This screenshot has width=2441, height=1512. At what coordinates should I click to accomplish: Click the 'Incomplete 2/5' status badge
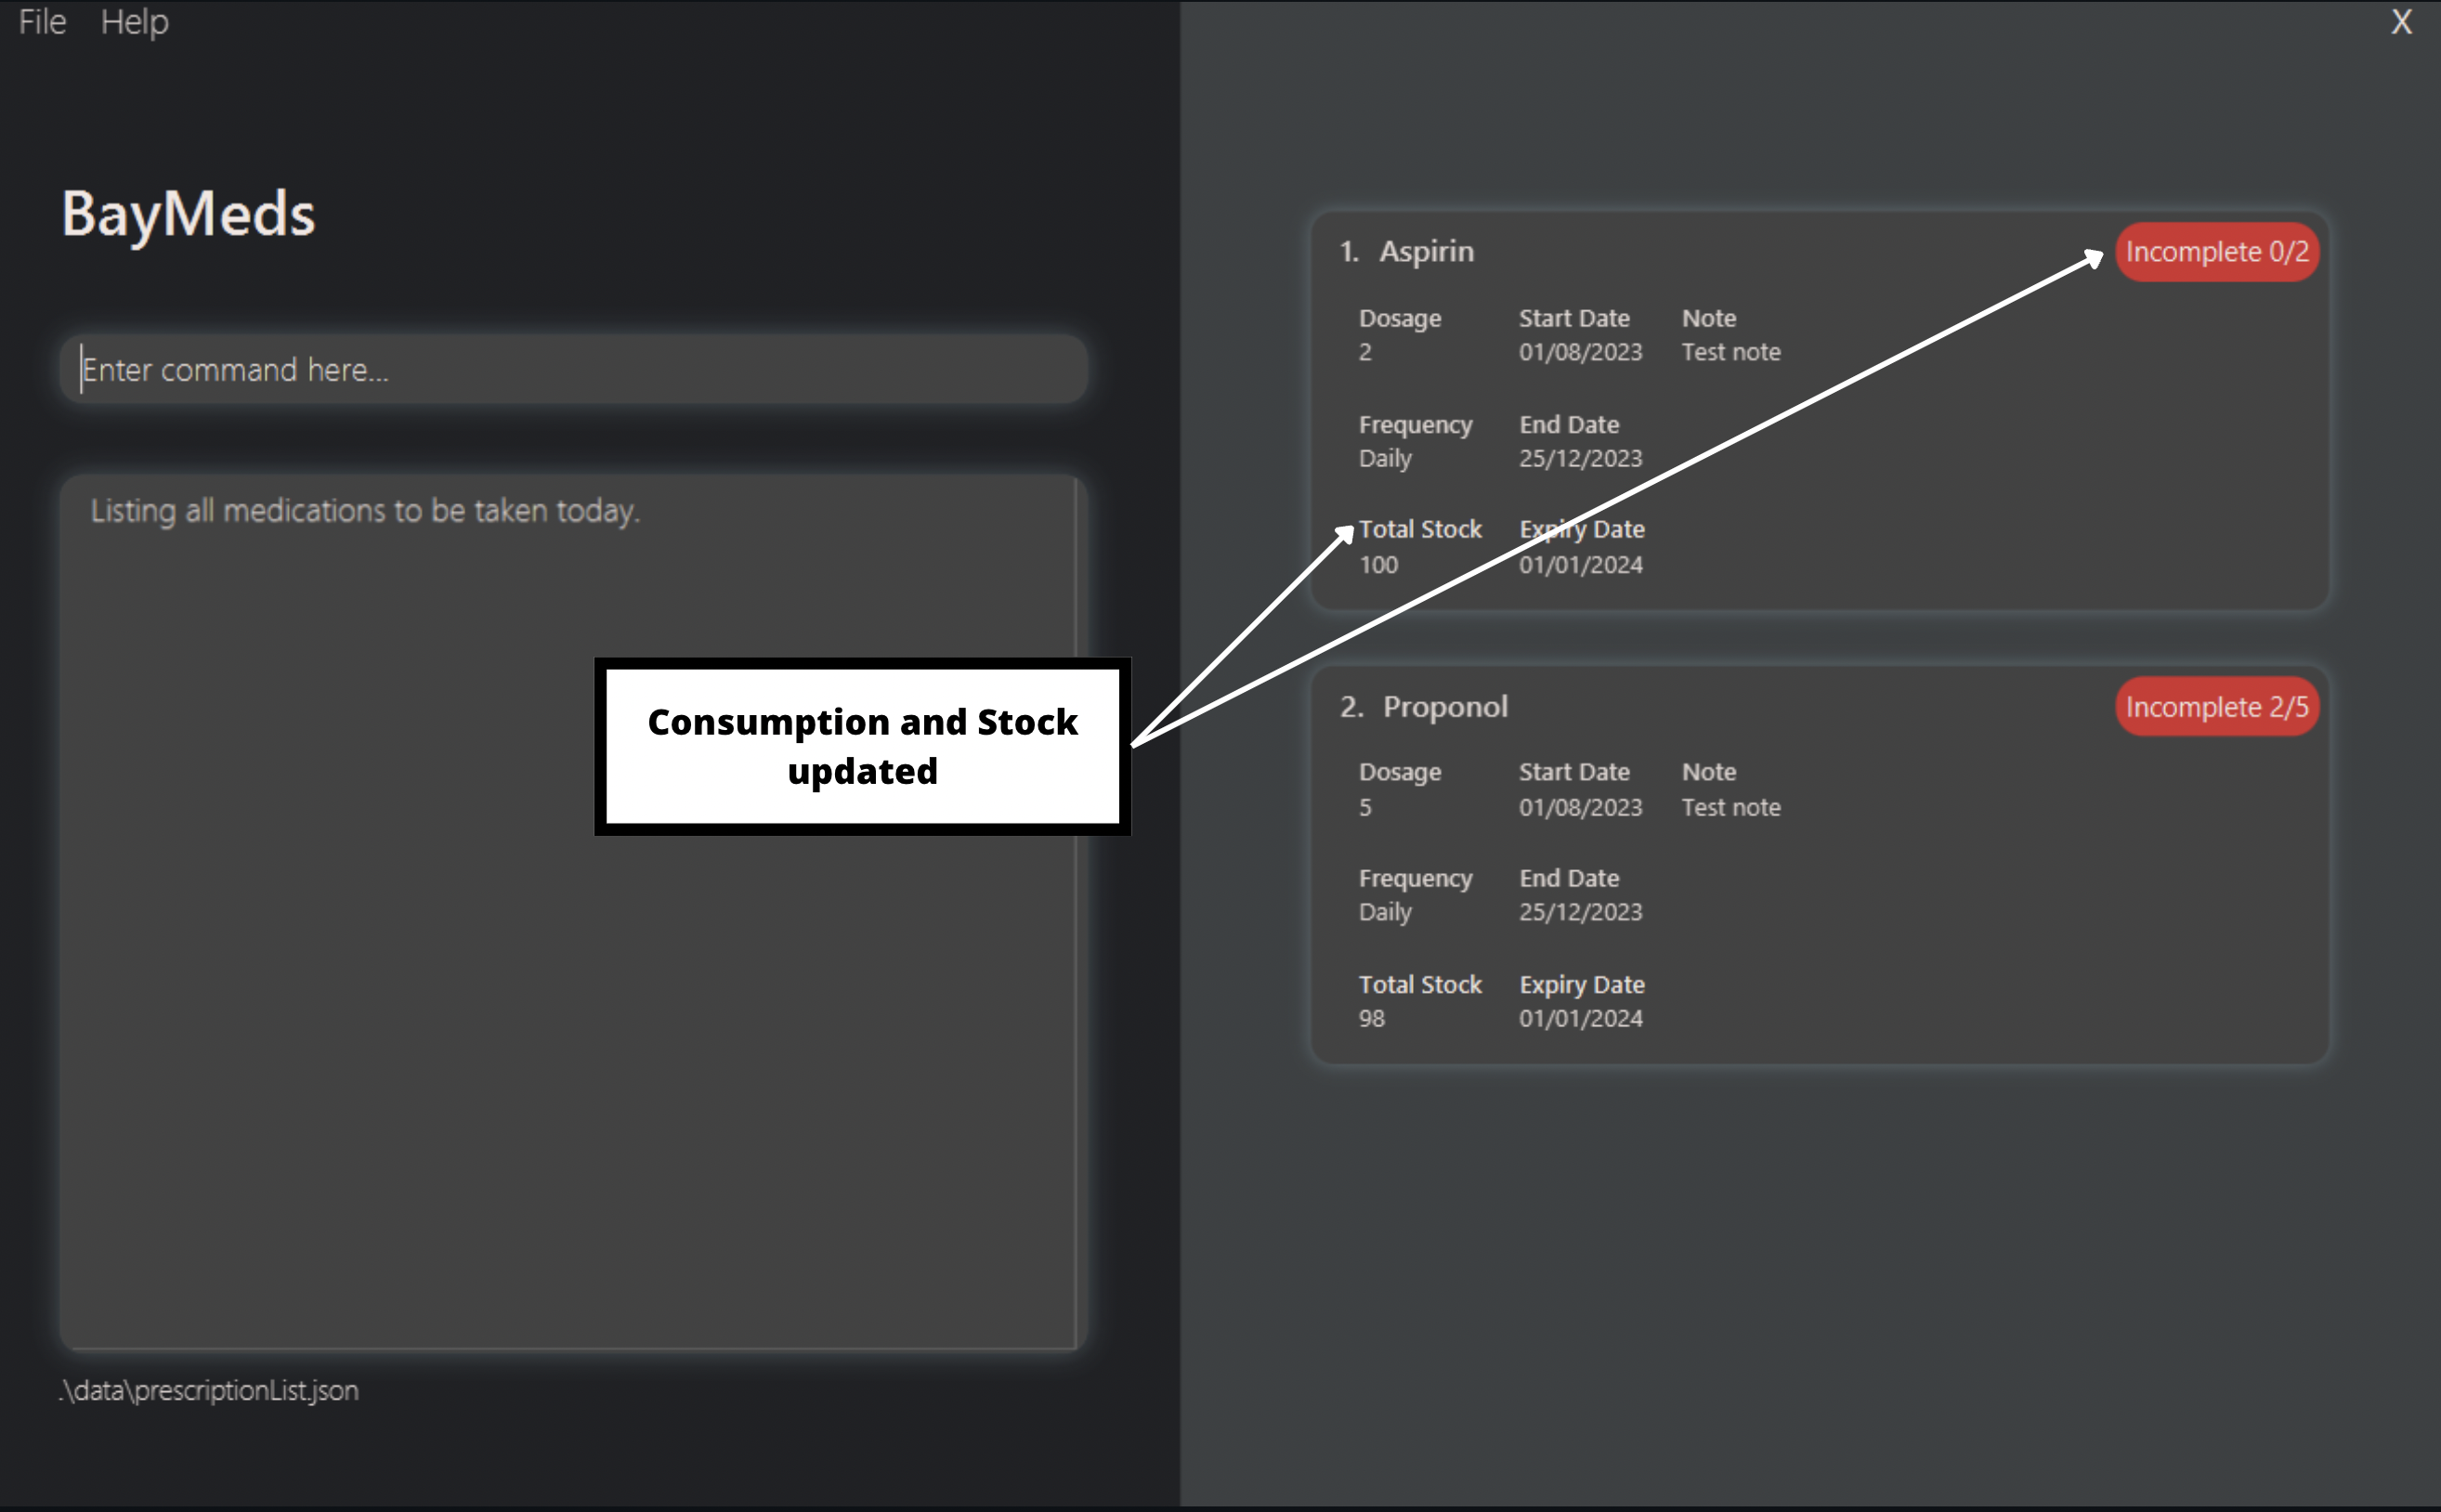click(2216, 707)
